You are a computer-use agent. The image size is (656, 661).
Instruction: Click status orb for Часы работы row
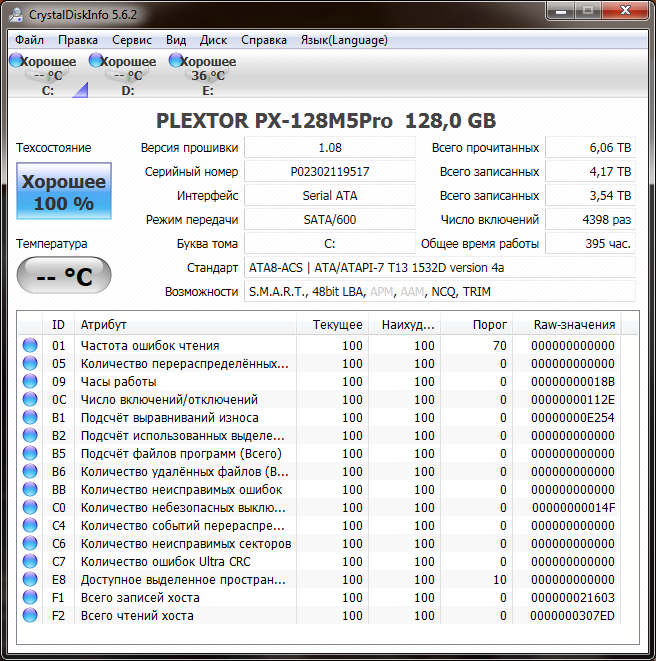[x=30, y=382]
